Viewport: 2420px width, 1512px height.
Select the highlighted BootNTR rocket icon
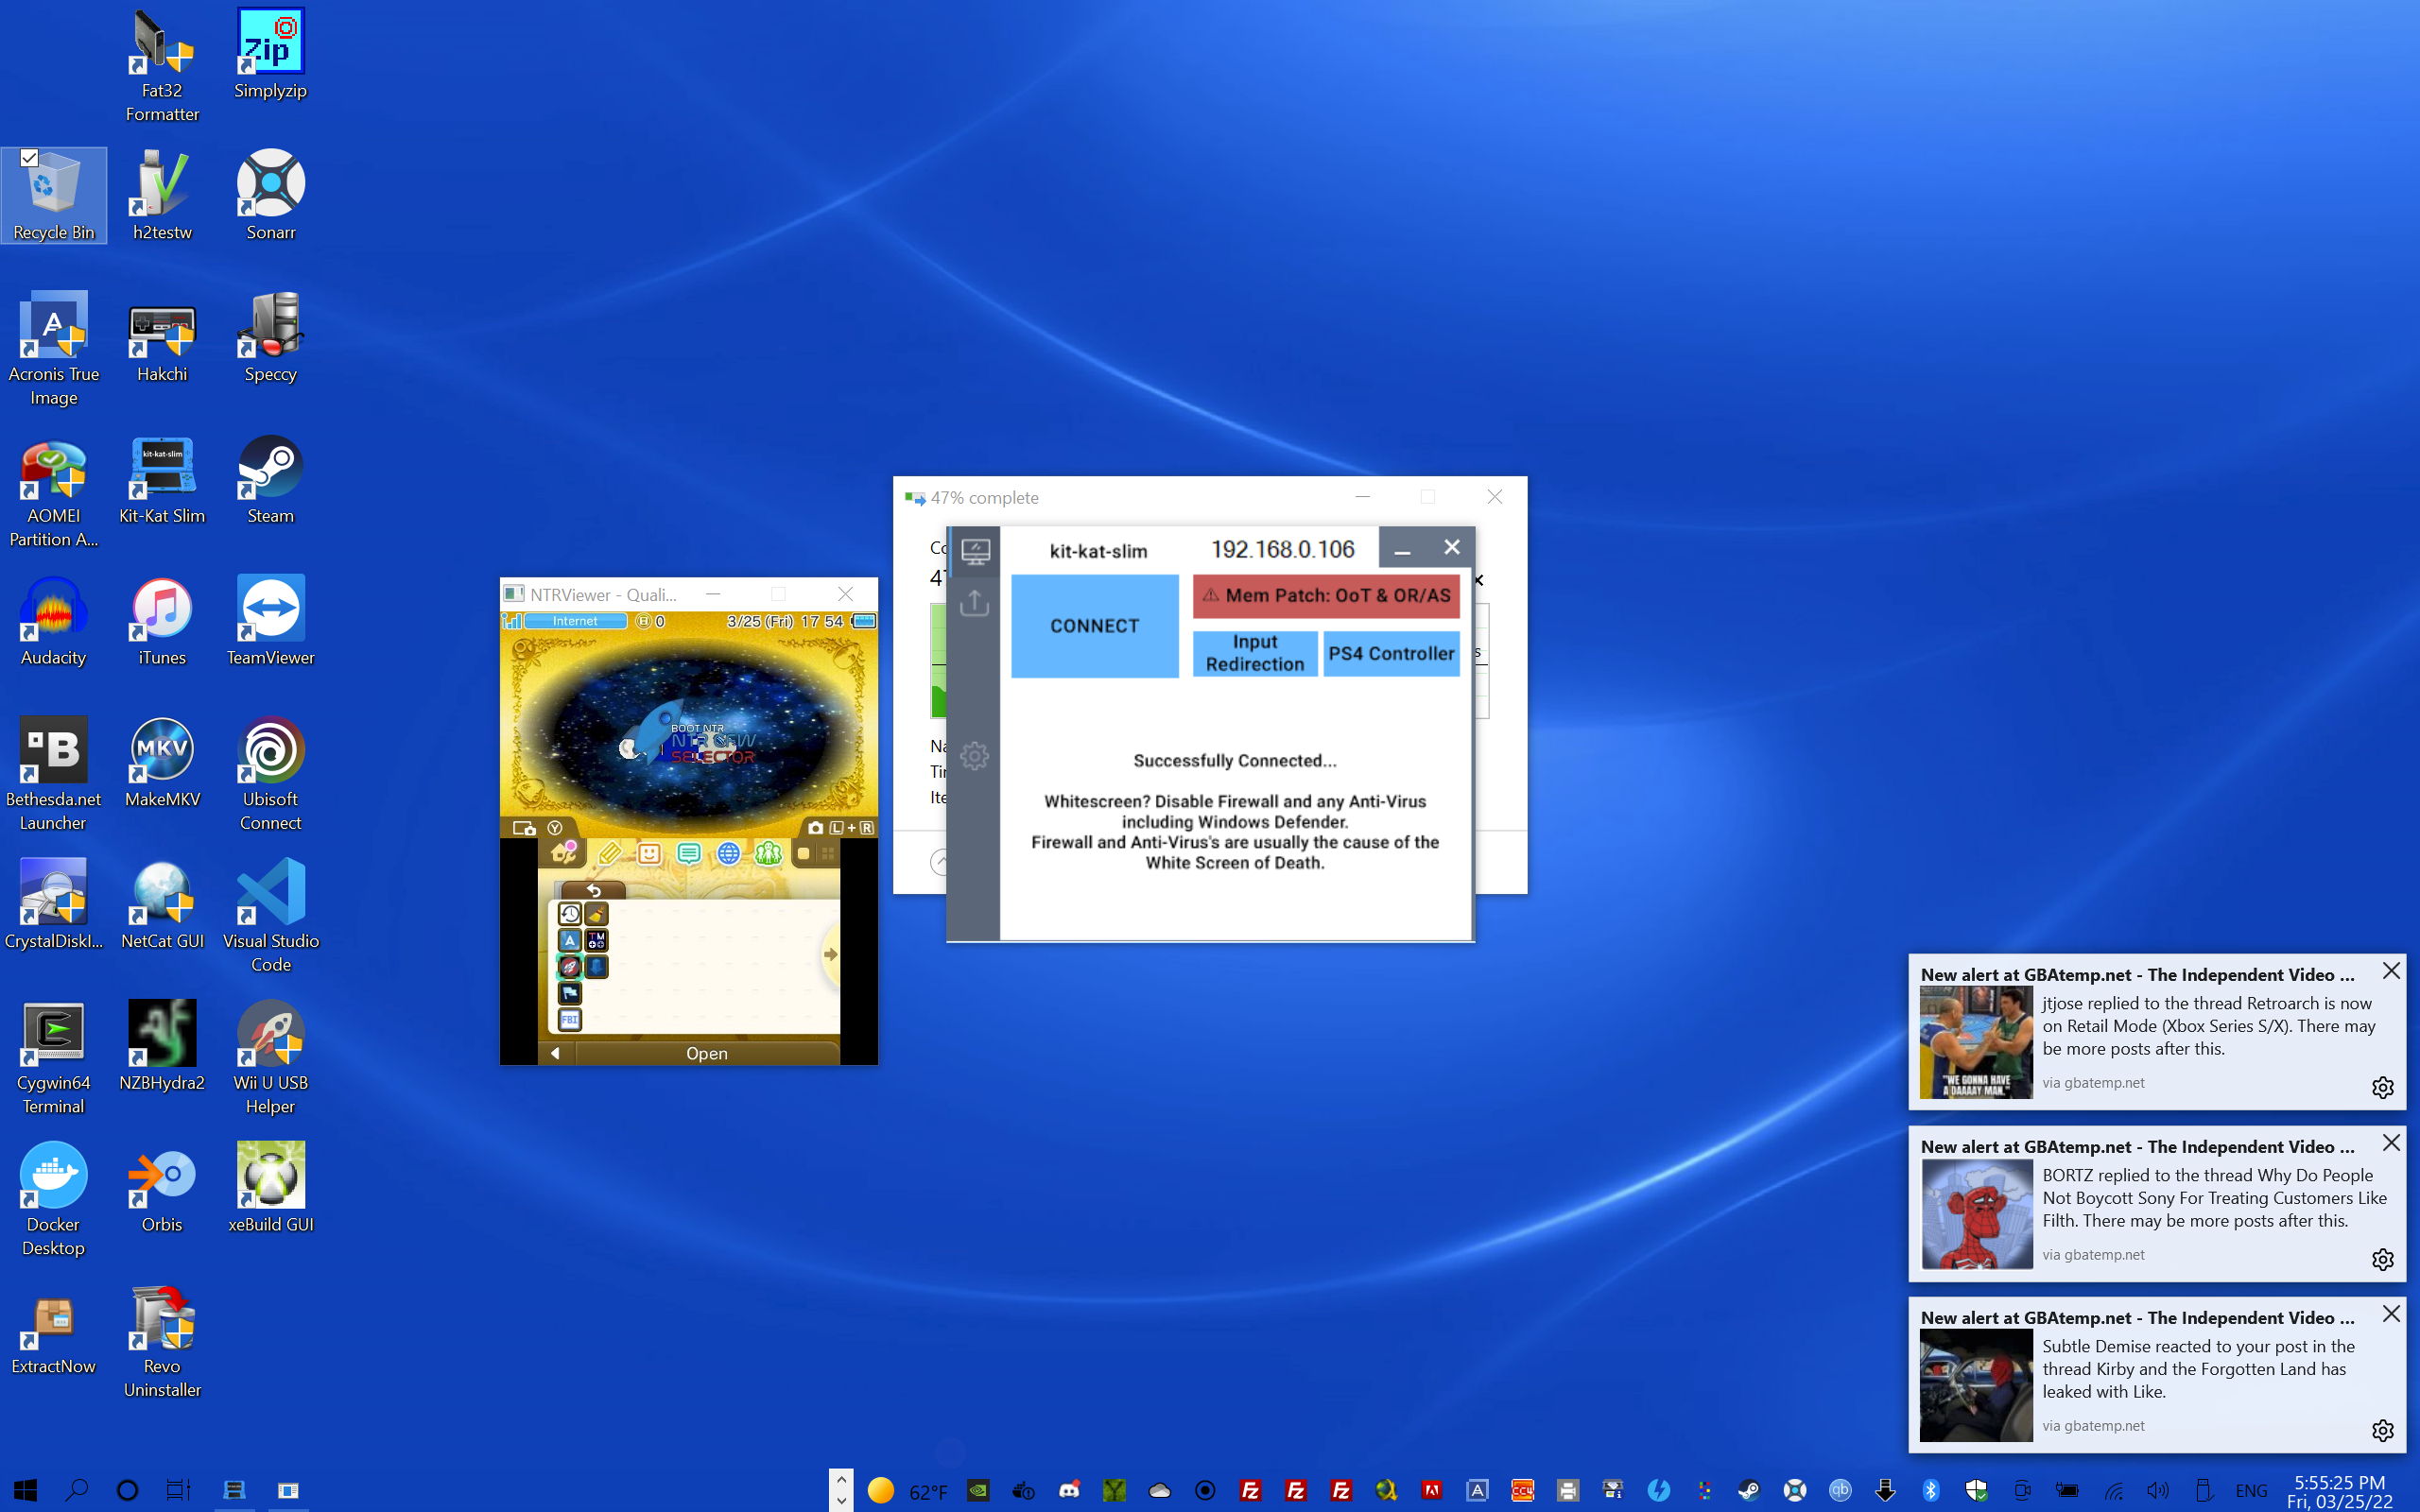(570, 967)
